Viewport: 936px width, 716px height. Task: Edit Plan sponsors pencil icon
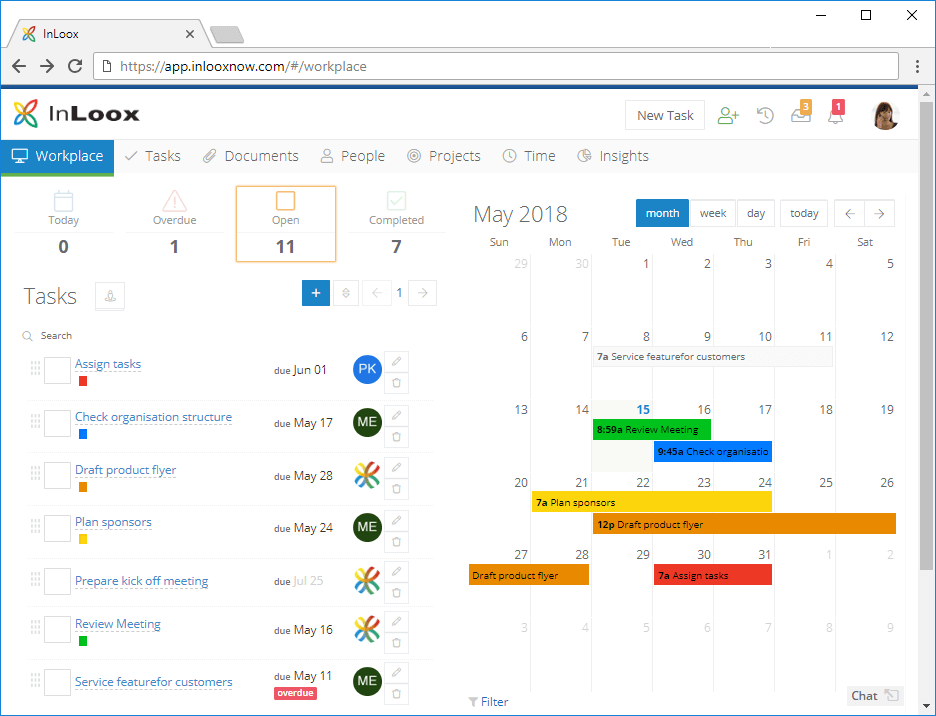396,520
